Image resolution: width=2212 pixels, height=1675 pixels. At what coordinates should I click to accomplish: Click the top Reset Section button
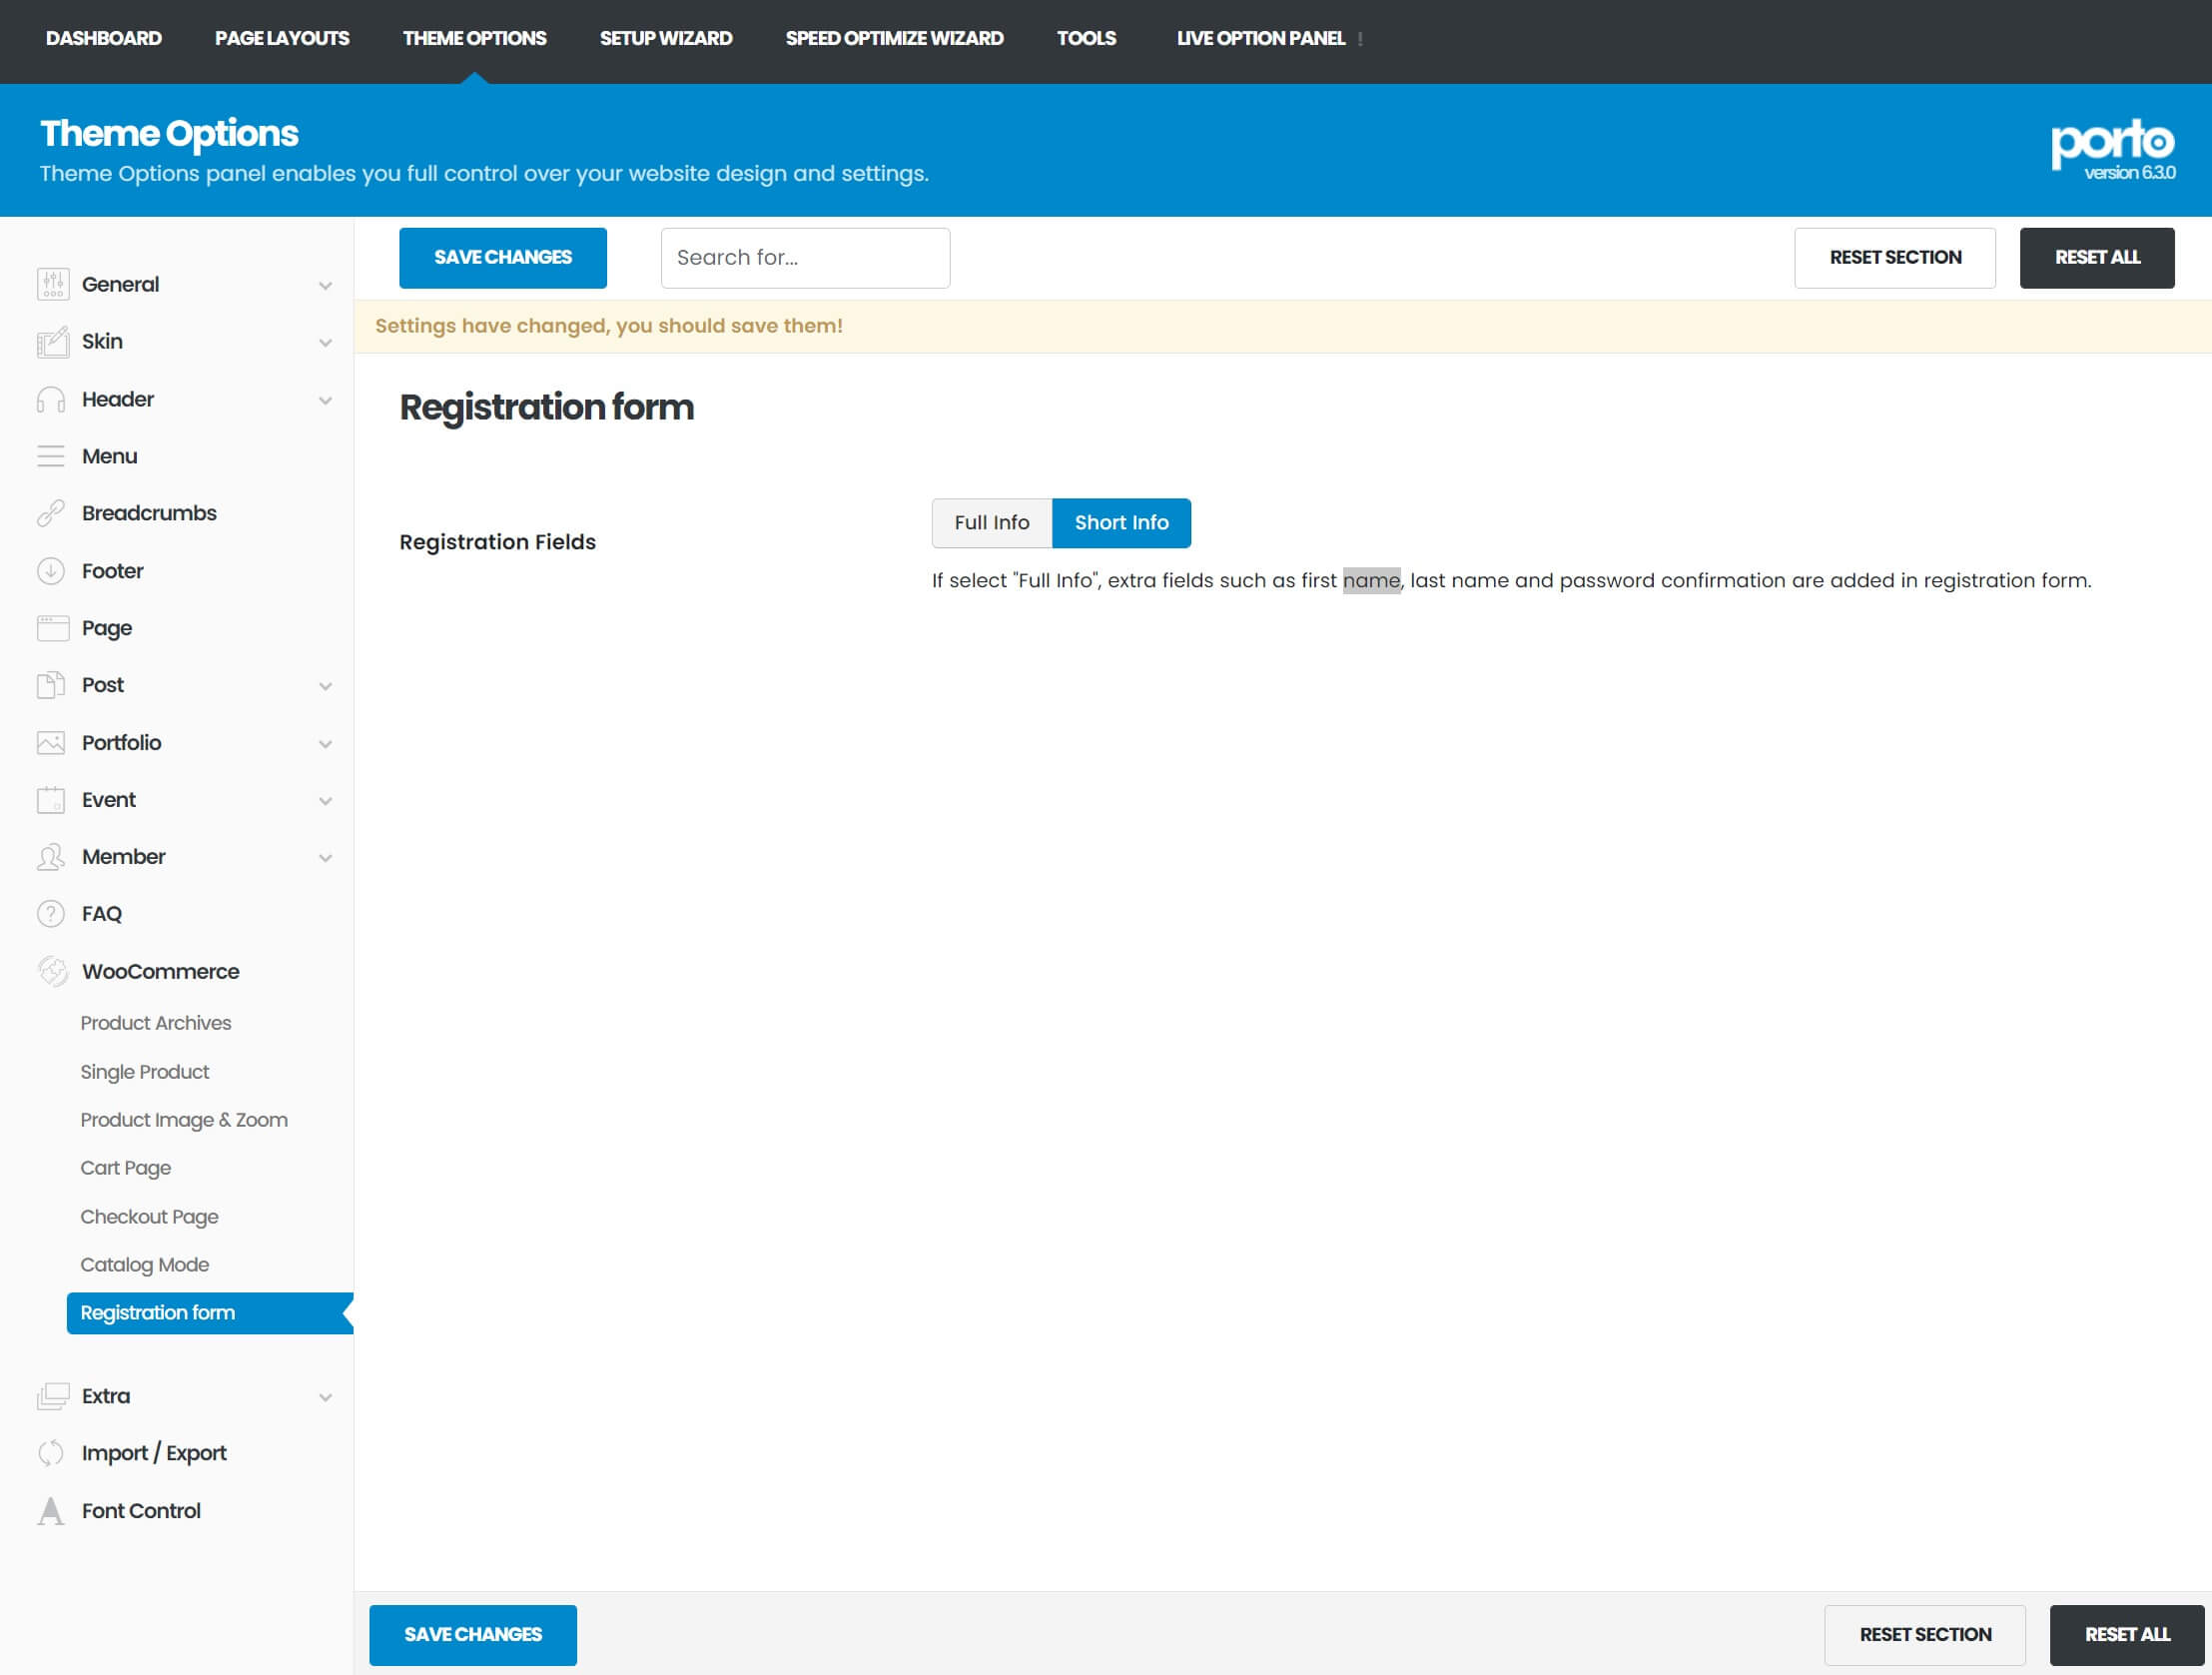(x=1894, y=258)
